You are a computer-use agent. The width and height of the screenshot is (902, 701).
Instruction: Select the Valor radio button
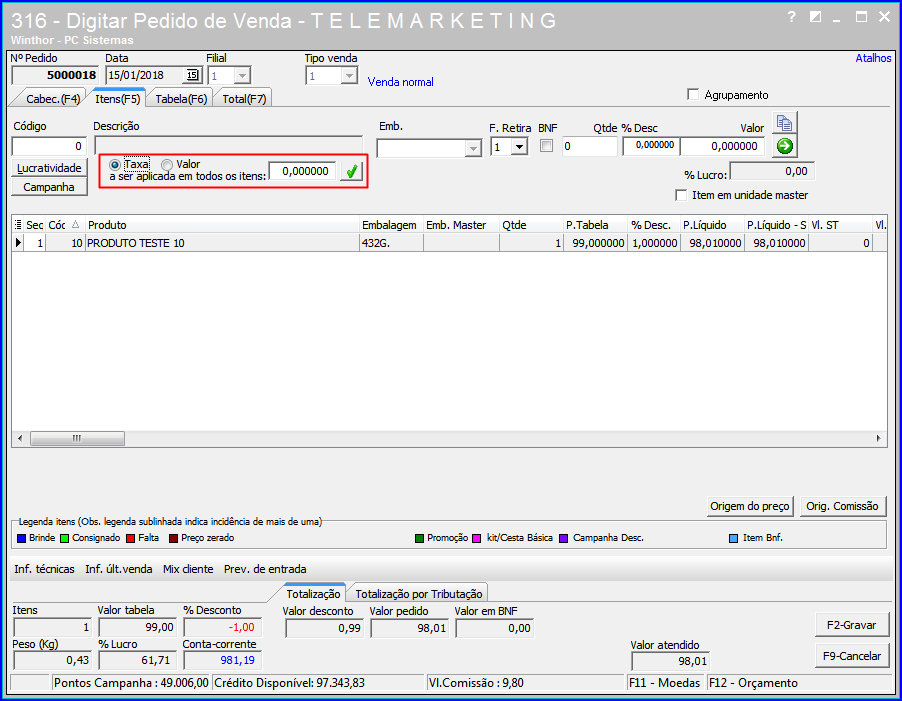(167, 165)
